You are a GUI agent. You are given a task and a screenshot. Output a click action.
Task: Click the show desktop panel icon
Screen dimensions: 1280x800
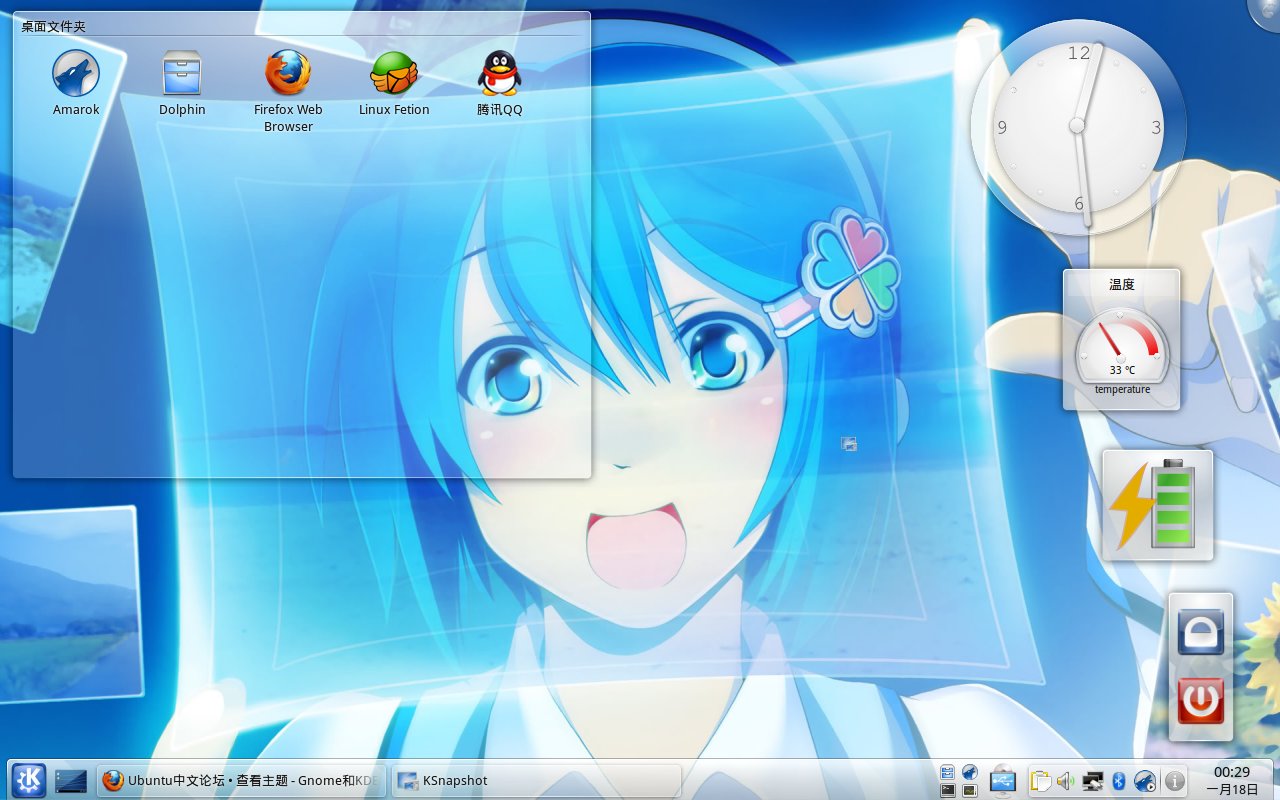click(71, 780)
